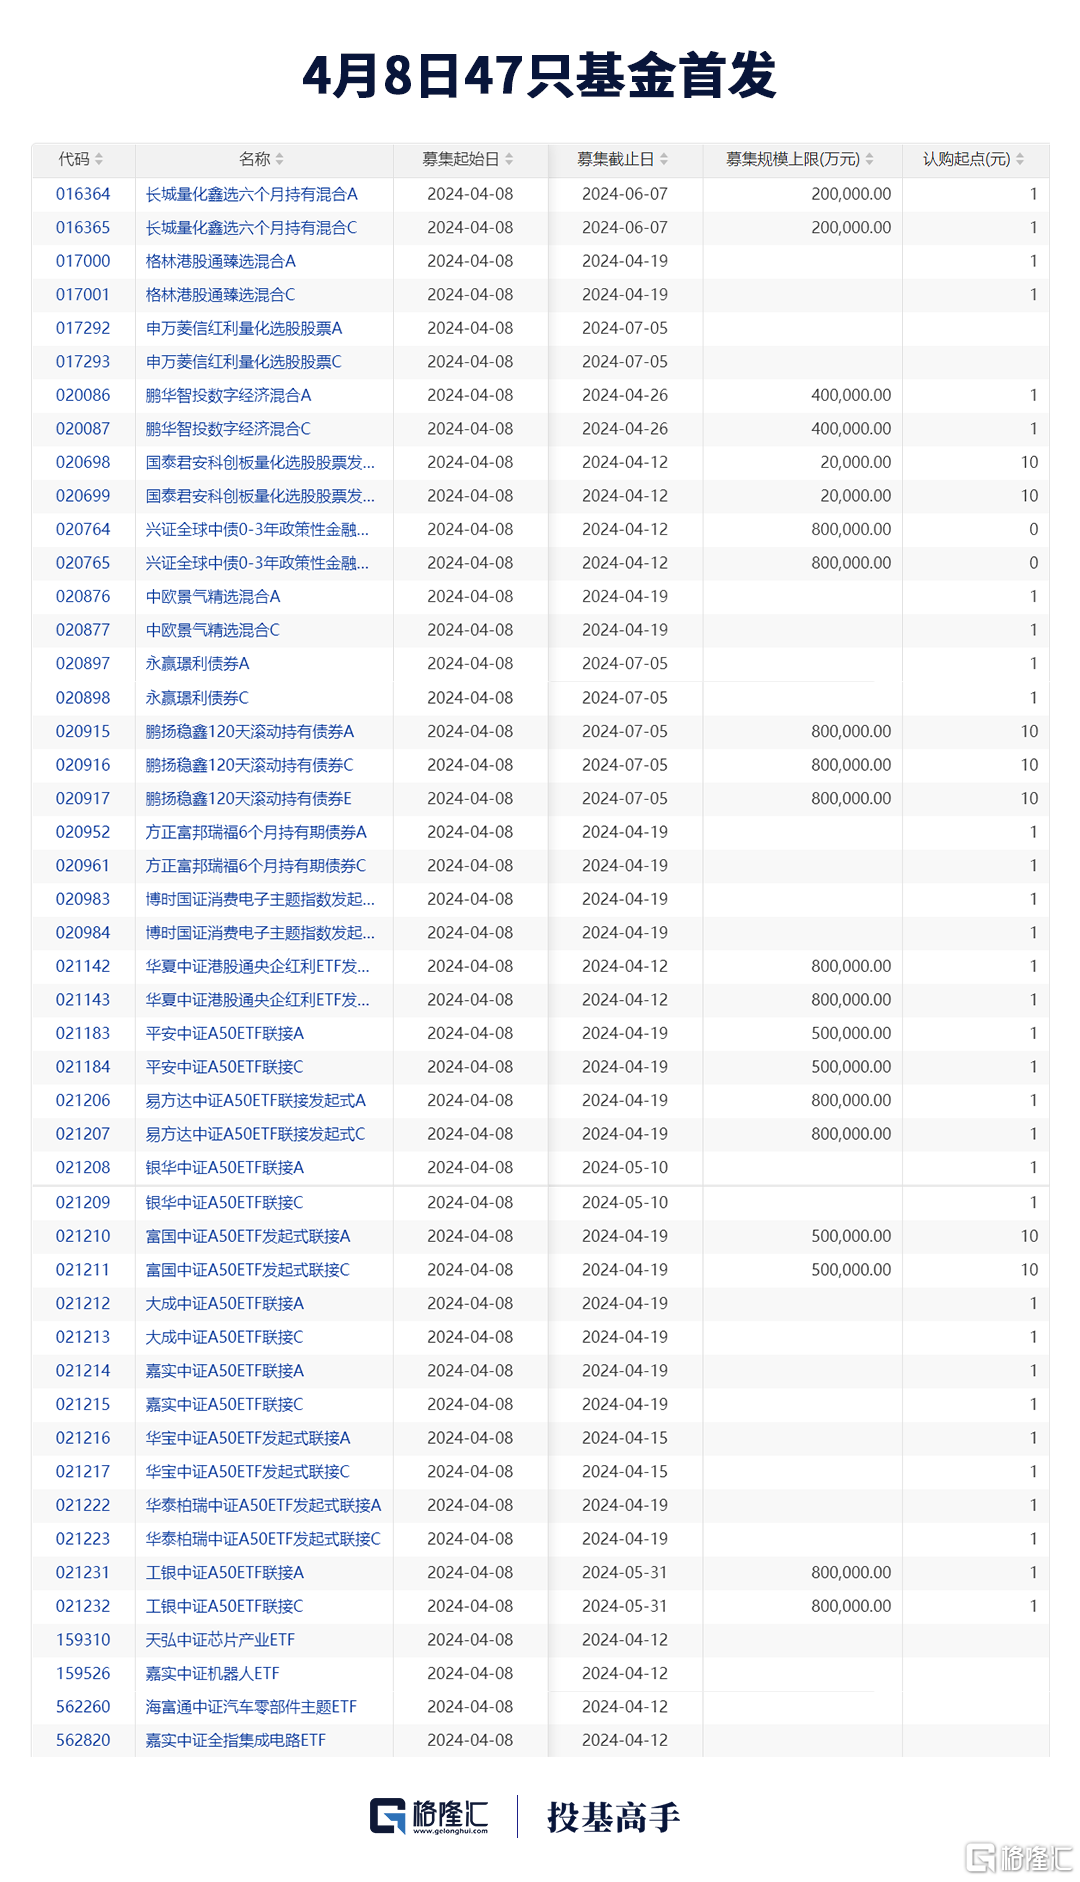Open fund link 天弘中证芯片产业ETF

220,1639
